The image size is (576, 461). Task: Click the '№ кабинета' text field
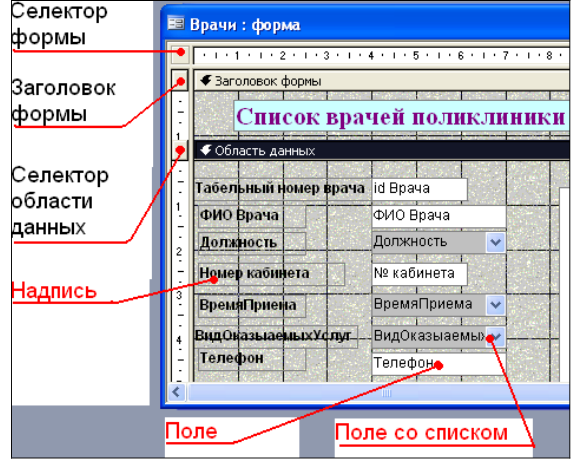click(420, 274)
